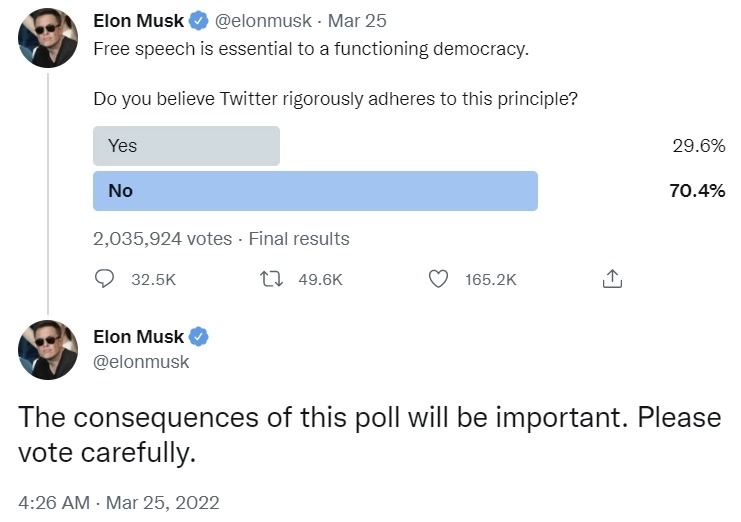Click the 49.6K retweets count
Screen dimensions: 741x522
click(320, 280)
